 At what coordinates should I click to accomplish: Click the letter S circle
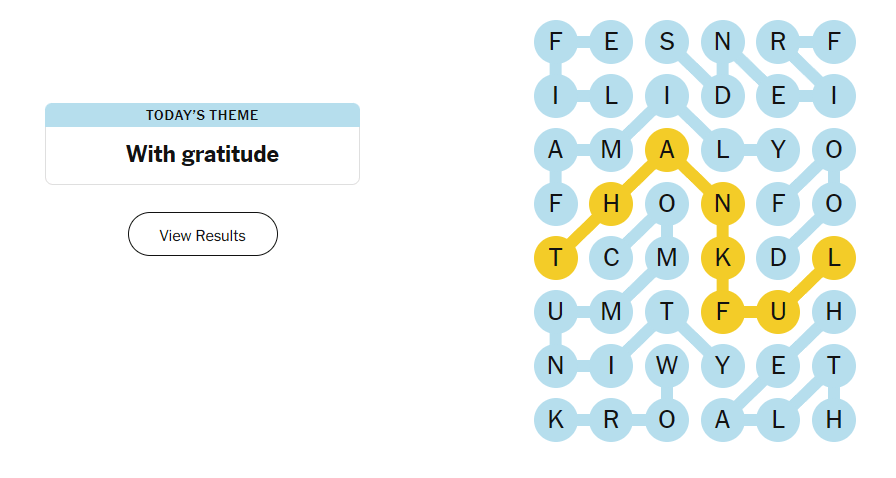pos(667,42)
